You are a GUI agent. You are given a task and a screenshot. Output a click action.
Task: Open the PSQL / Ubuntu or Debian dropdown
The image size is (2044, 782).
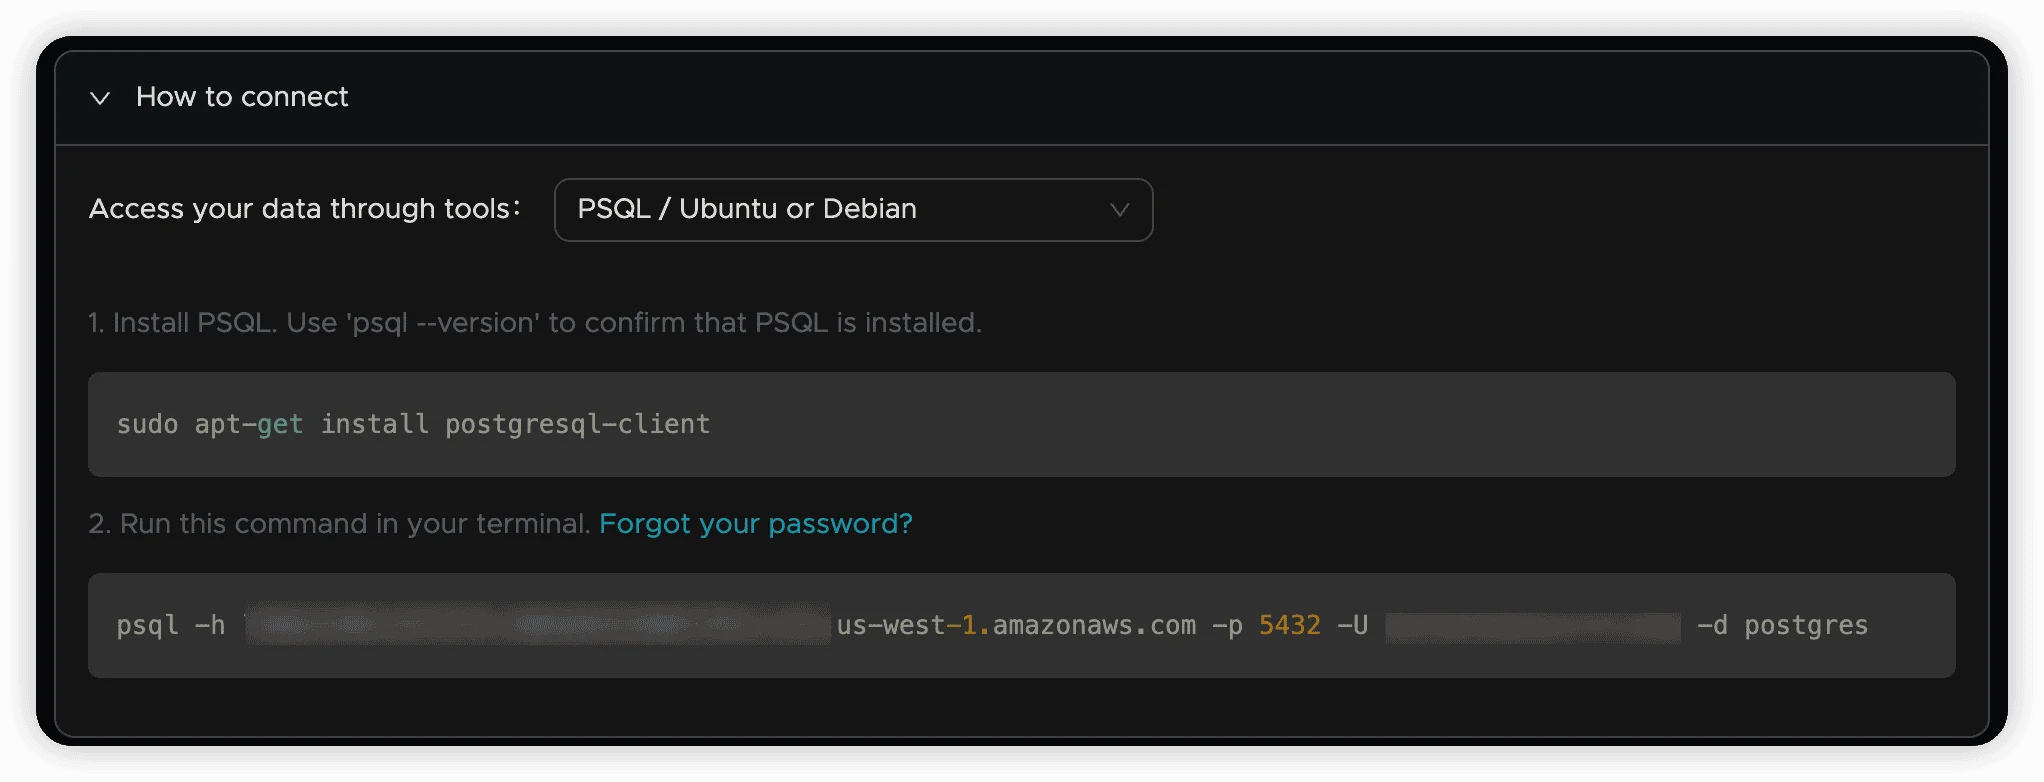[x=852, y=210]
